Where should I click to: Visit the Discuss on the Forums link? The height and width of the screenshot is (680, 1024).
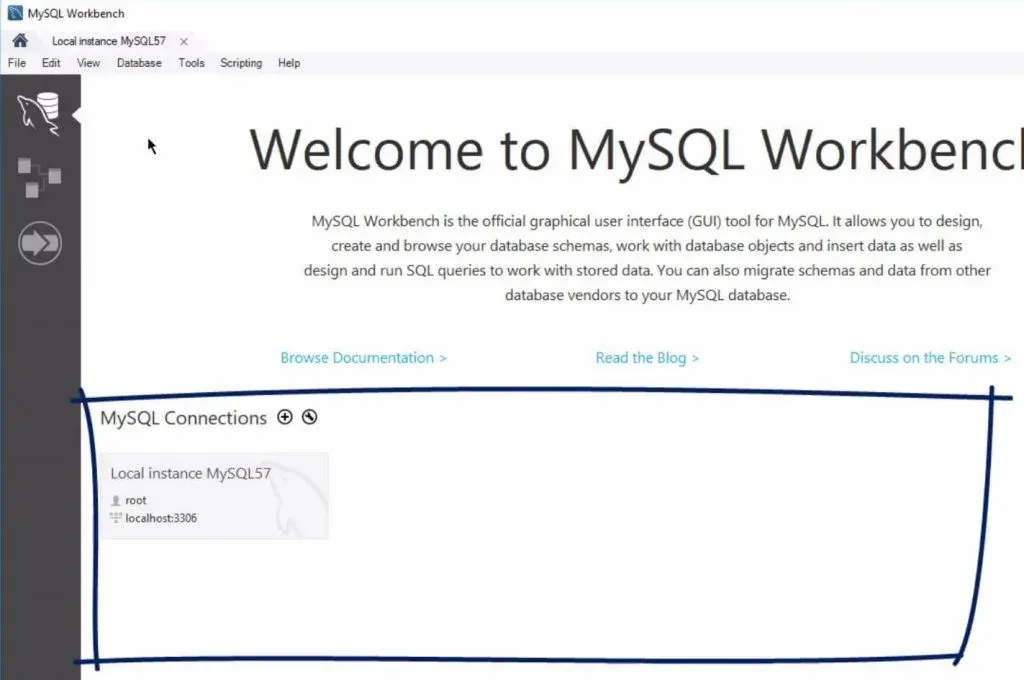coord(930,358)
